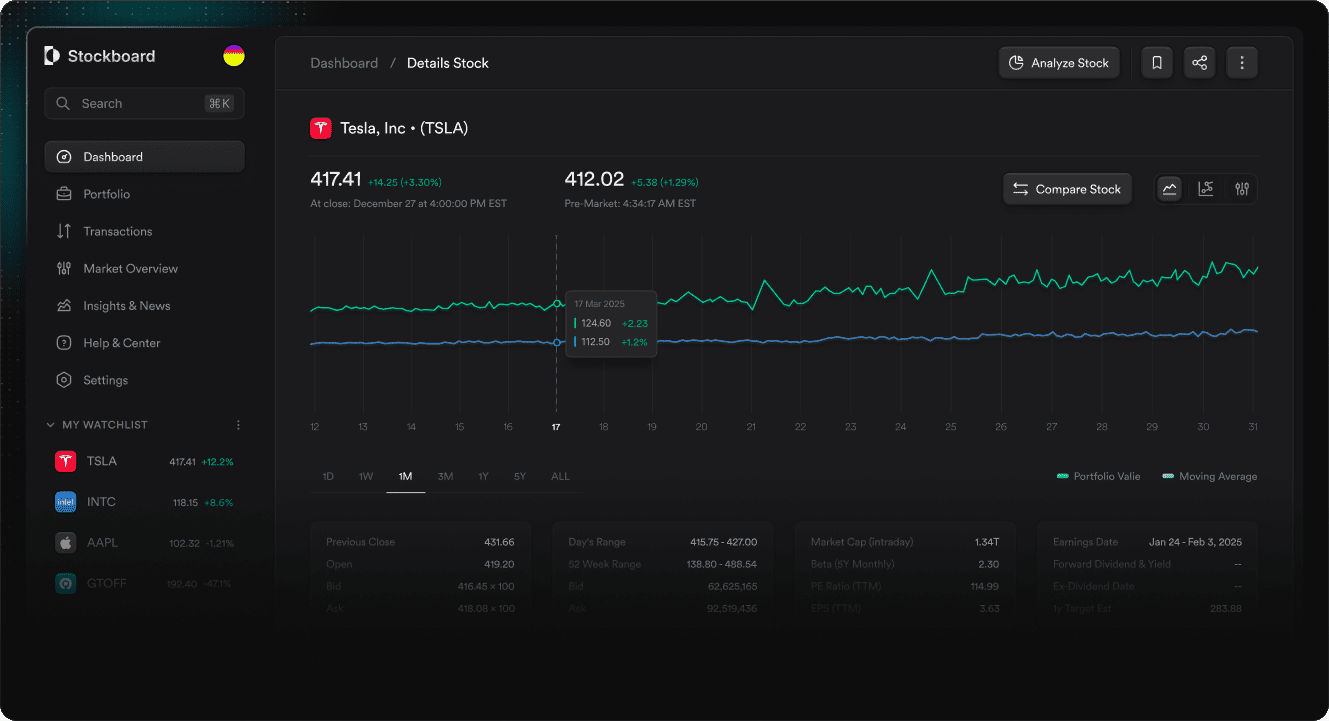Click the Help & Center question mark icon

tap(64, 343)
